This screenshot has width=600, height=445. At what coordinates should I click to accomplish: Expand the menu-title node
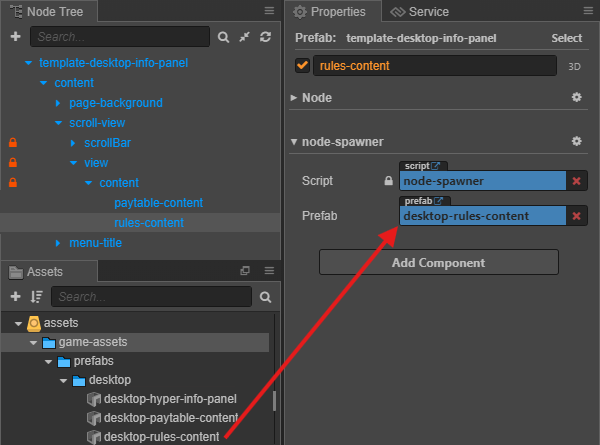58,243
